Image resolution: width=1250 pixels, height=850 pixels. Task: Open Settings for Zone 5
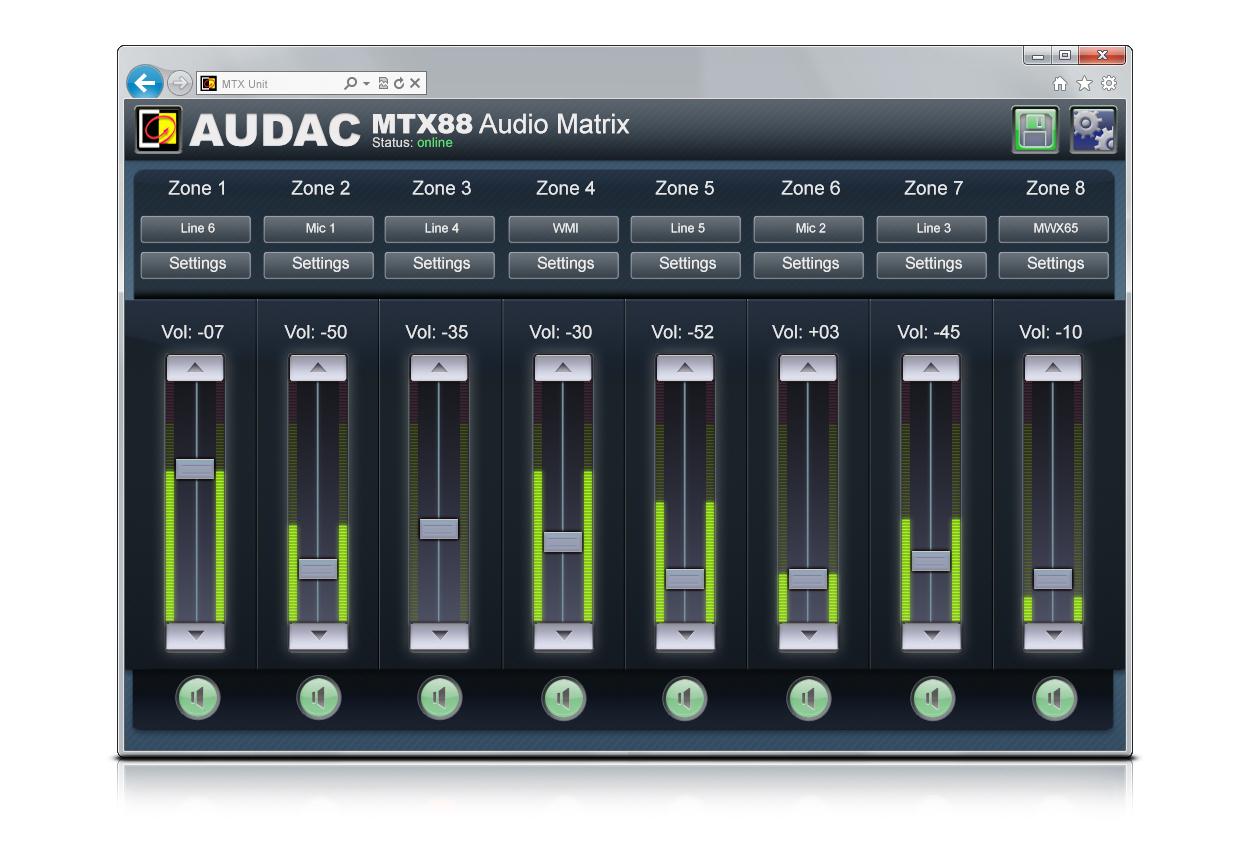(686, 264)
